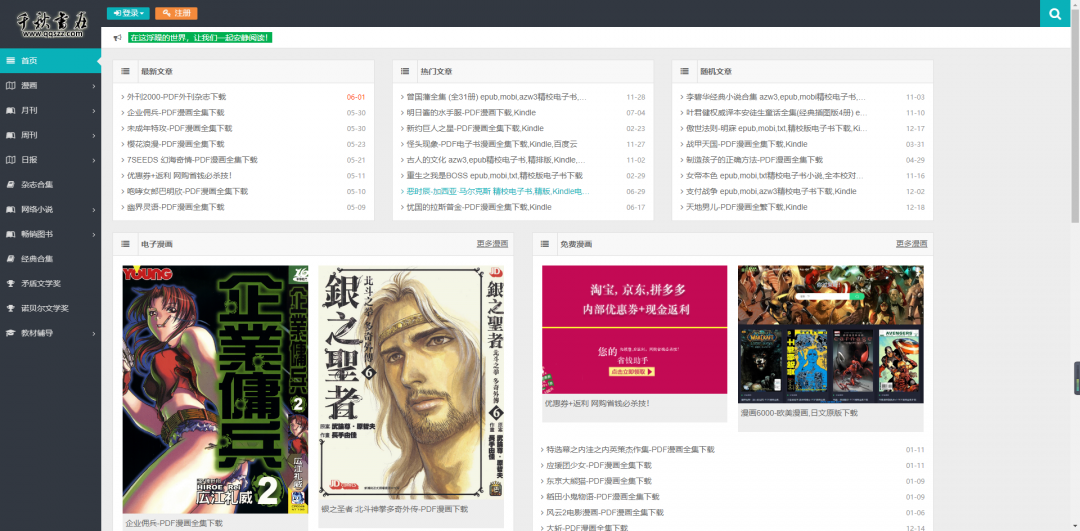Expand the 漫画 sidebar chevron
This screenshot has width=1080, height=531.
coord(94,86)
